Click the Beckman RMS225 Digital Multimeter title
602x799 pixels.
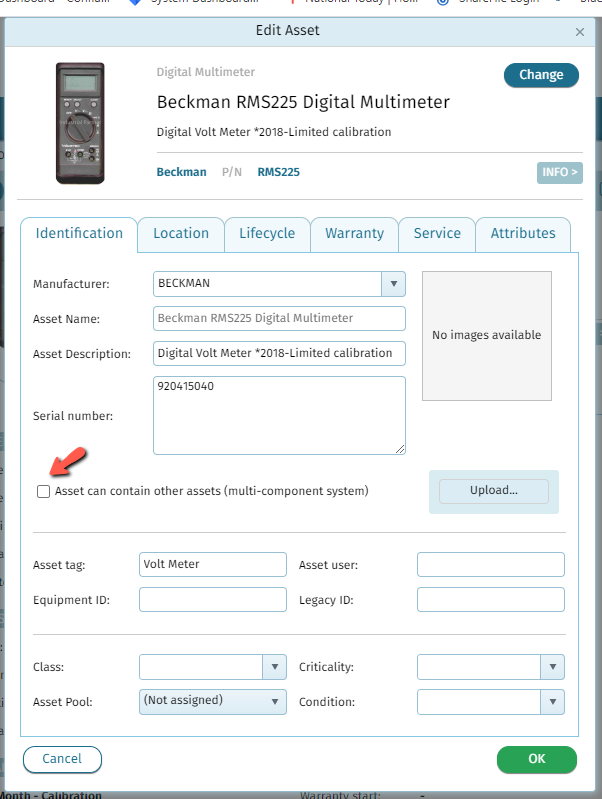point(303,102)
